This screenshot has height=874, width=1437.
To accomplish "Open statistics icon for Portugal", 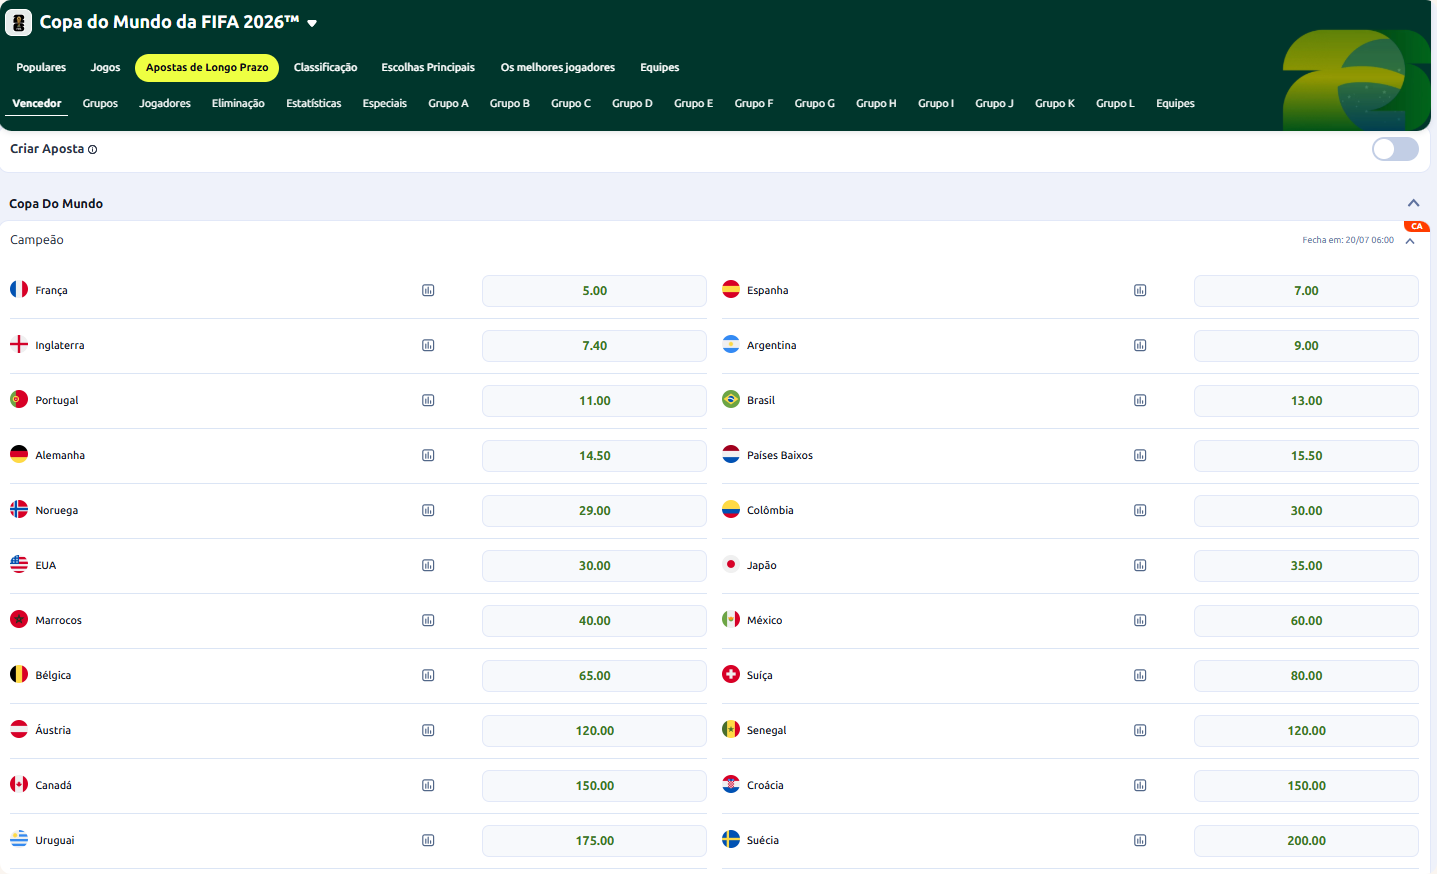I will (428, 401).
